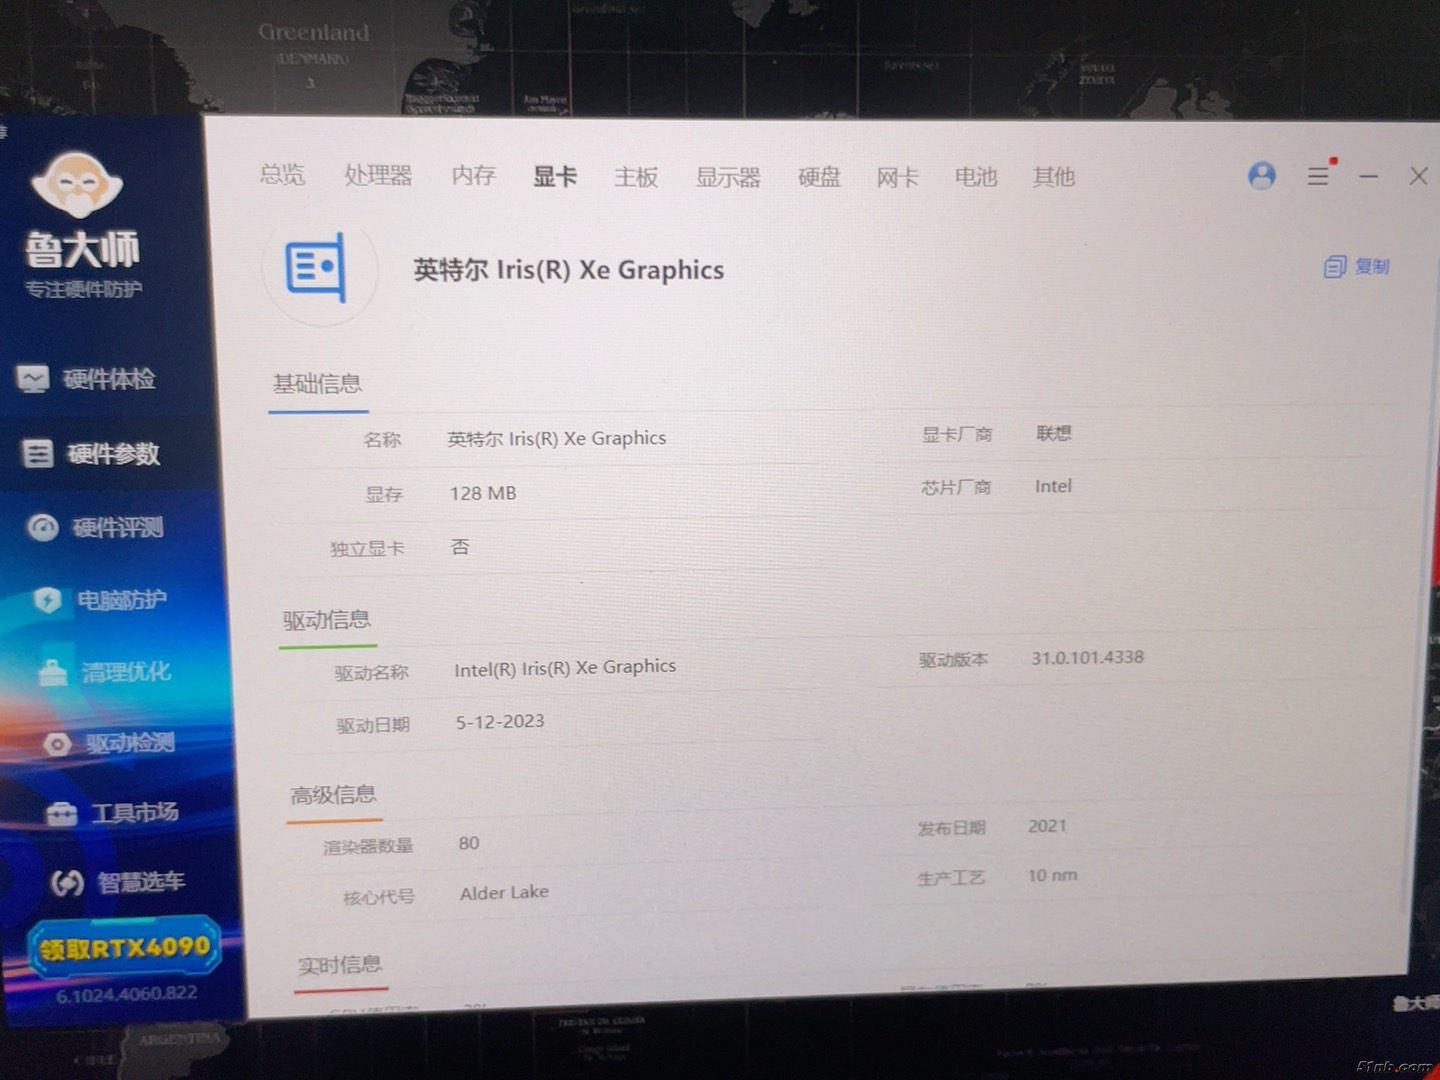The width and height of the screenshot is (1440, 1080).
Task: Open 驱动检测 gear icon in sidebar
Action: pyautogui.click(x=58, y=743)
